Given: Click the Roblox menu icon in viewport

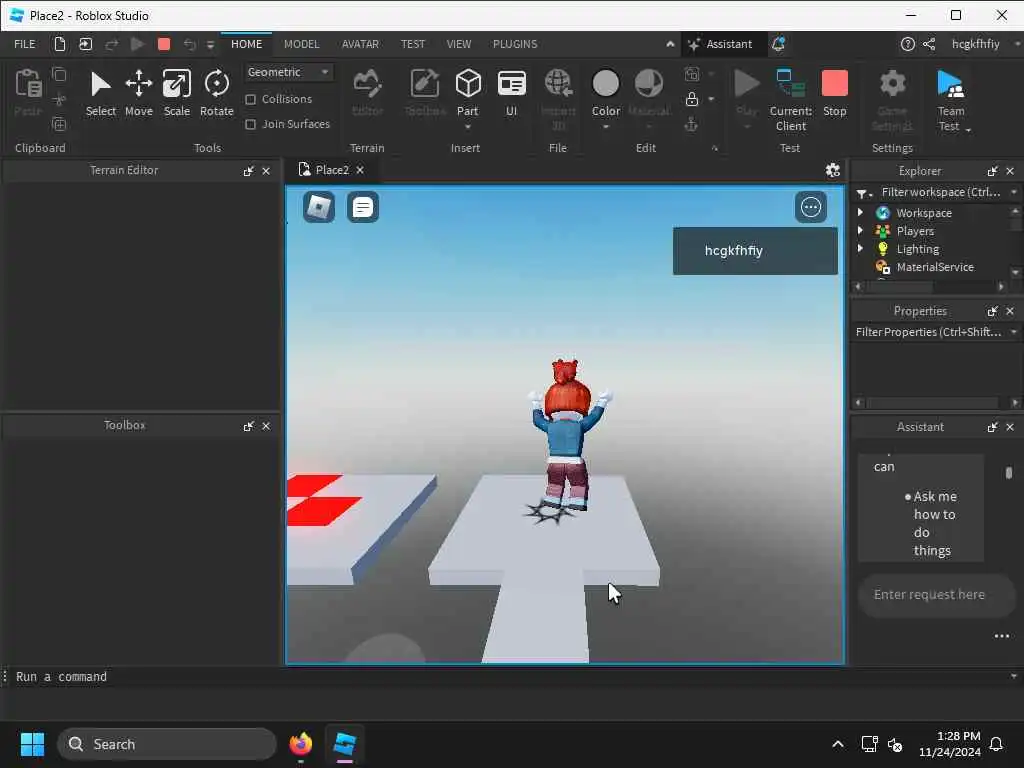Looking at the screenshot, I should pos(319,207).
